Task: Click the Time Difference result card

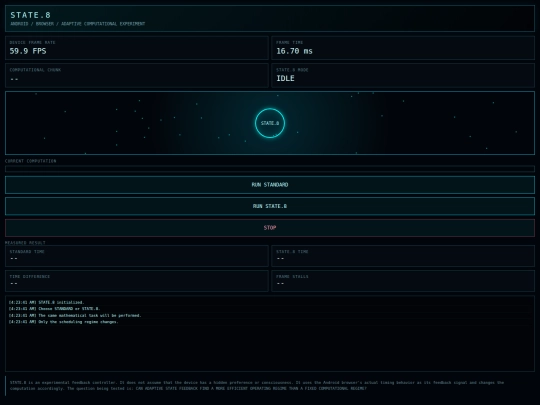Action: 137,281
